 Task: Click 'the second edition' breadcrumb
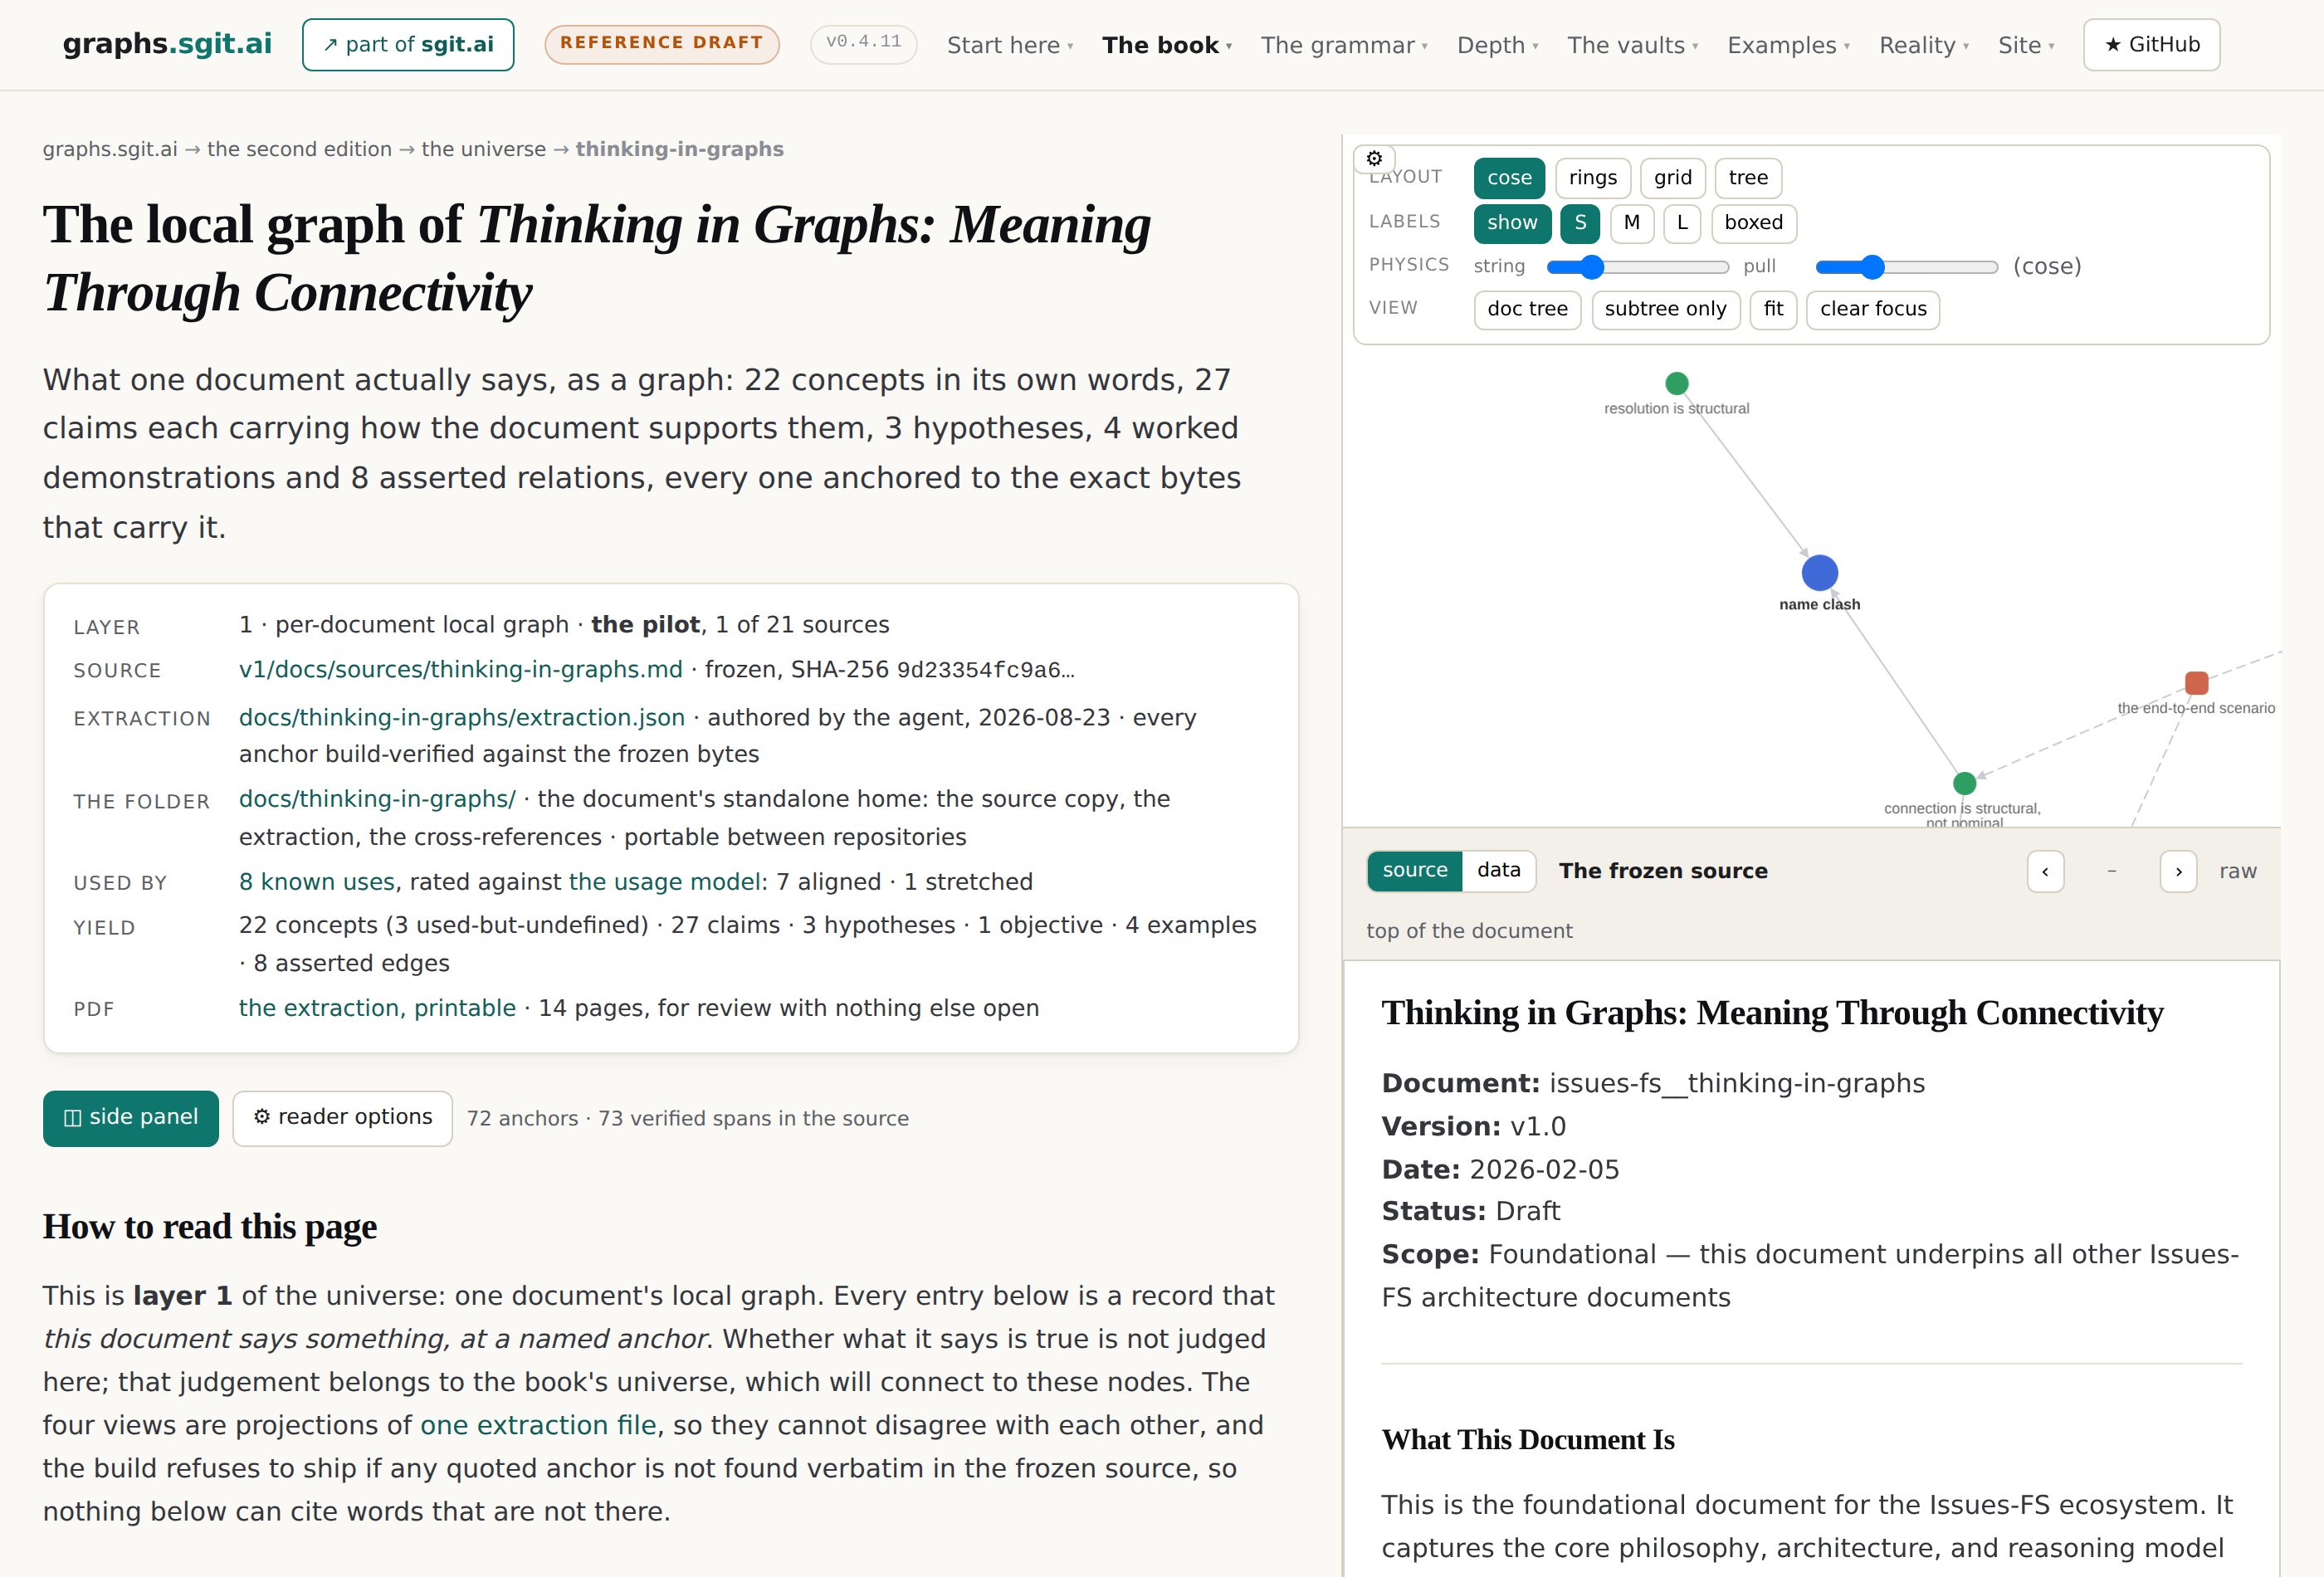click(299, 150)
